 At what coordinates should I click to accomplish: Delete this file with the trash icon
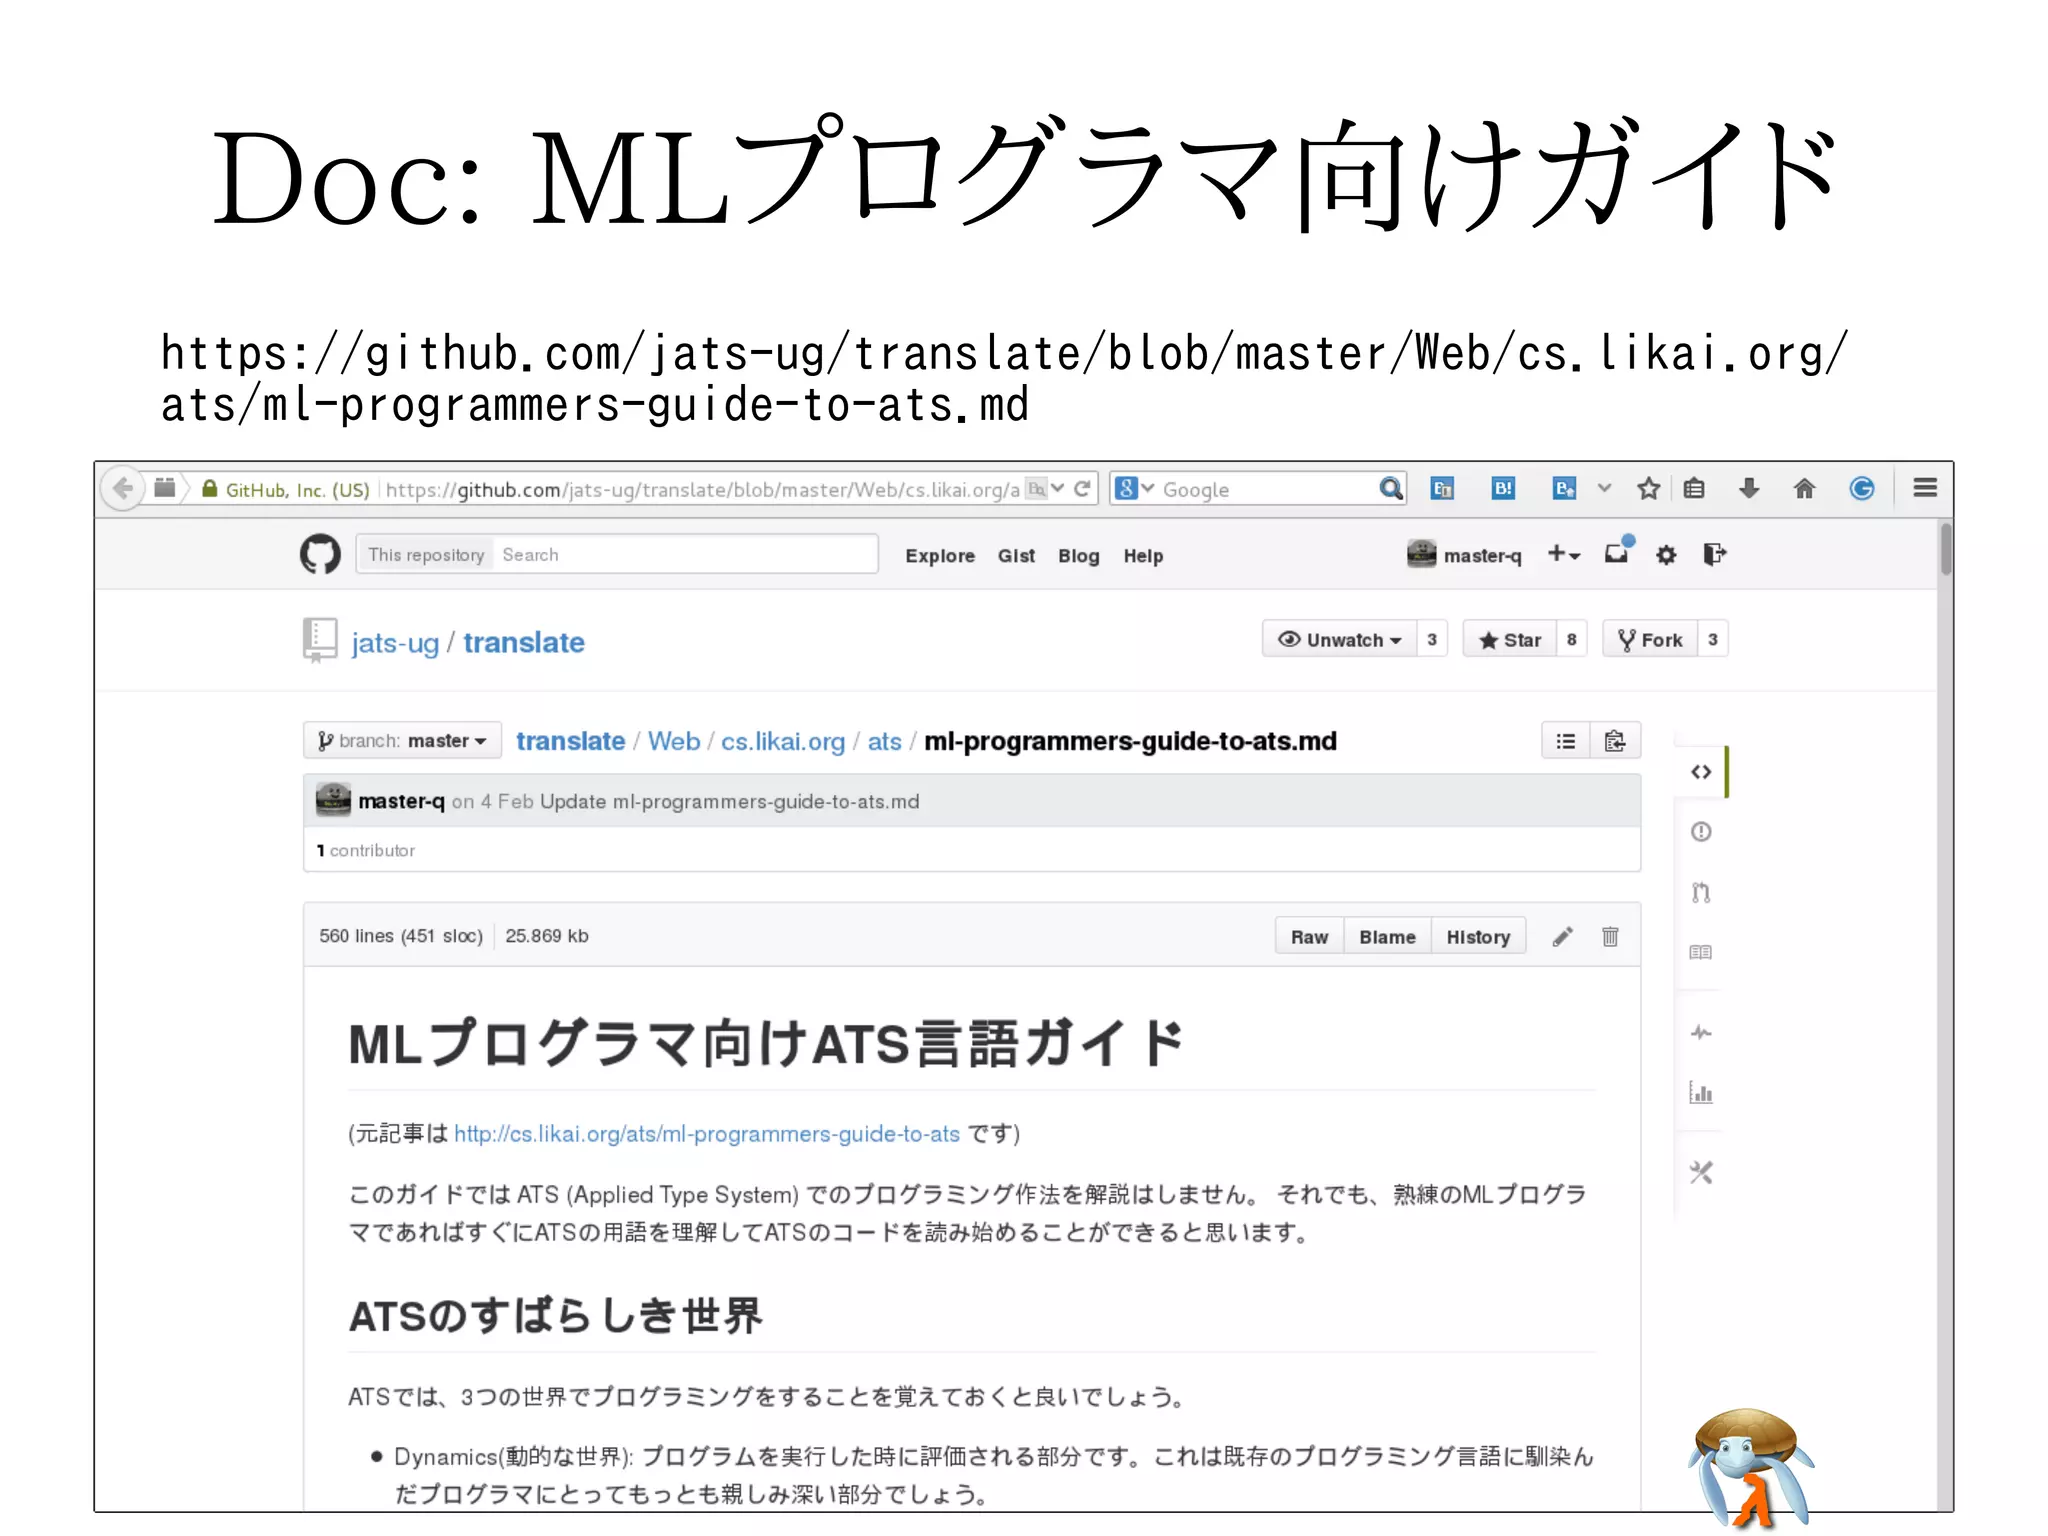click(1610, 937)
